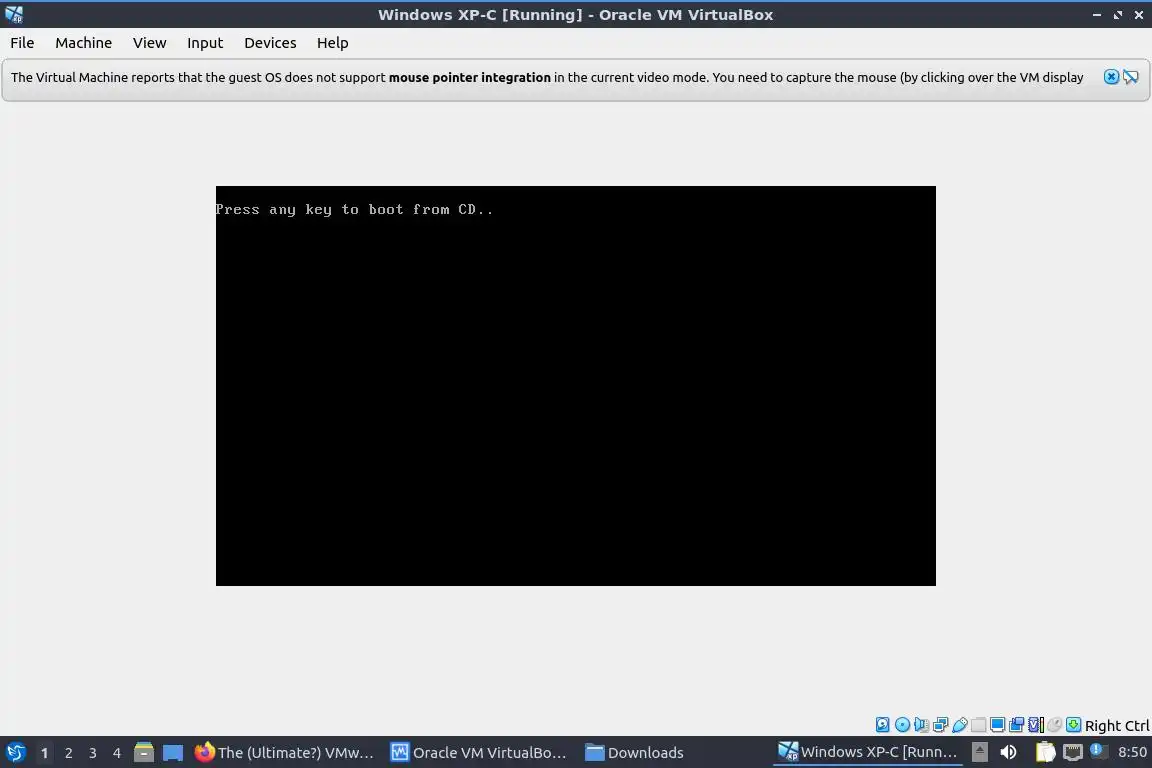Screen dimensions: 1152x768
Task: Click the Right Ctrl host key label
Action: 1117,725
